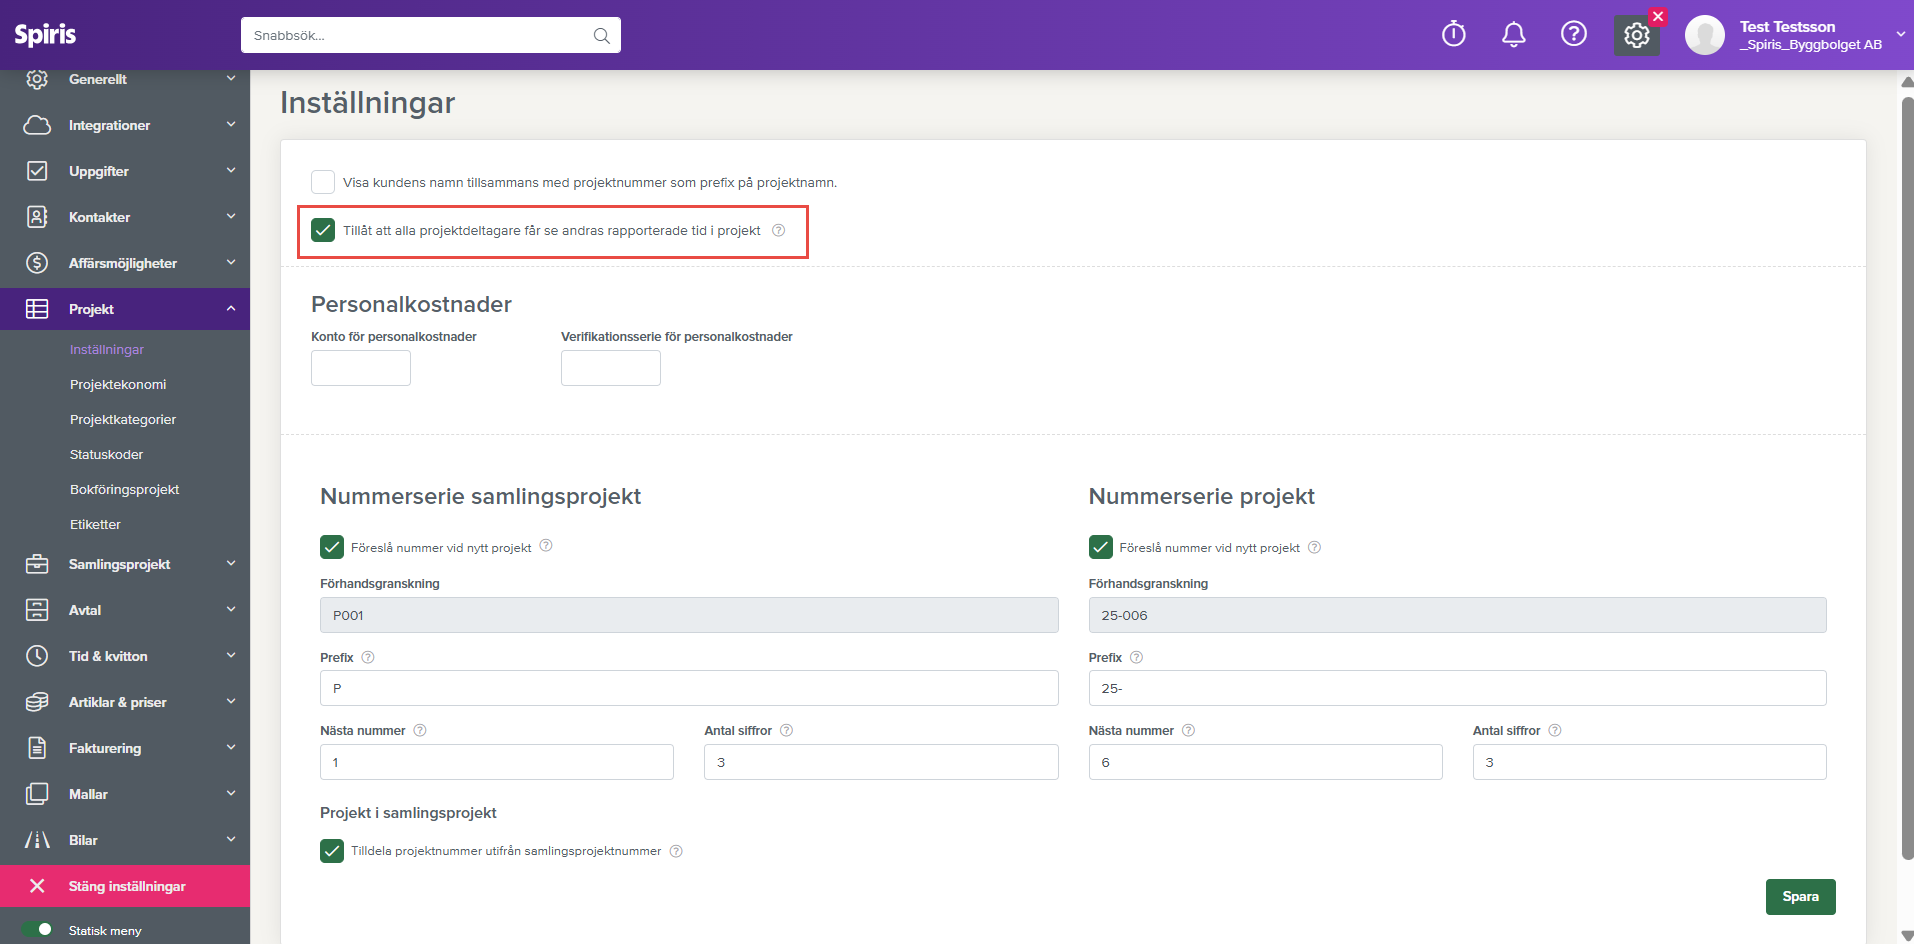
Task: Click Stäng inställningar
Action: coord(125,887)
